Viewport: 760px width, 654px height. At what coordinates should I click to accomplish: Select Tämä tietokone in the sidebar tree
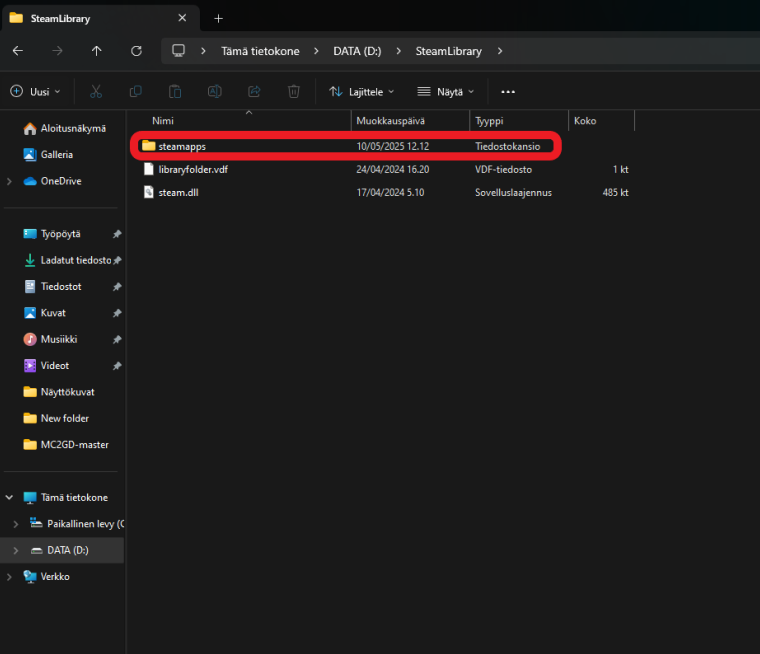(66, 497)
